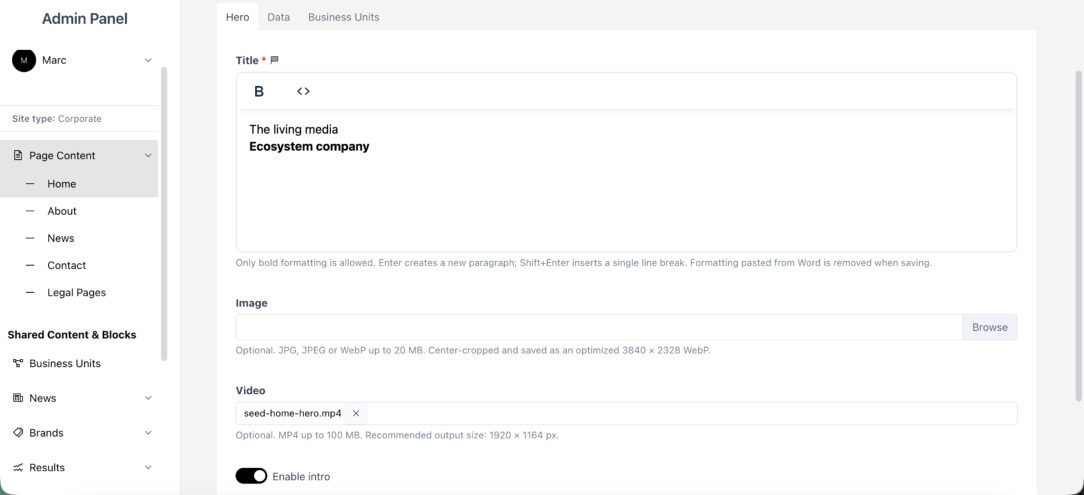
Task: Open the Business Units tab
Action: (x=344, y=17)
